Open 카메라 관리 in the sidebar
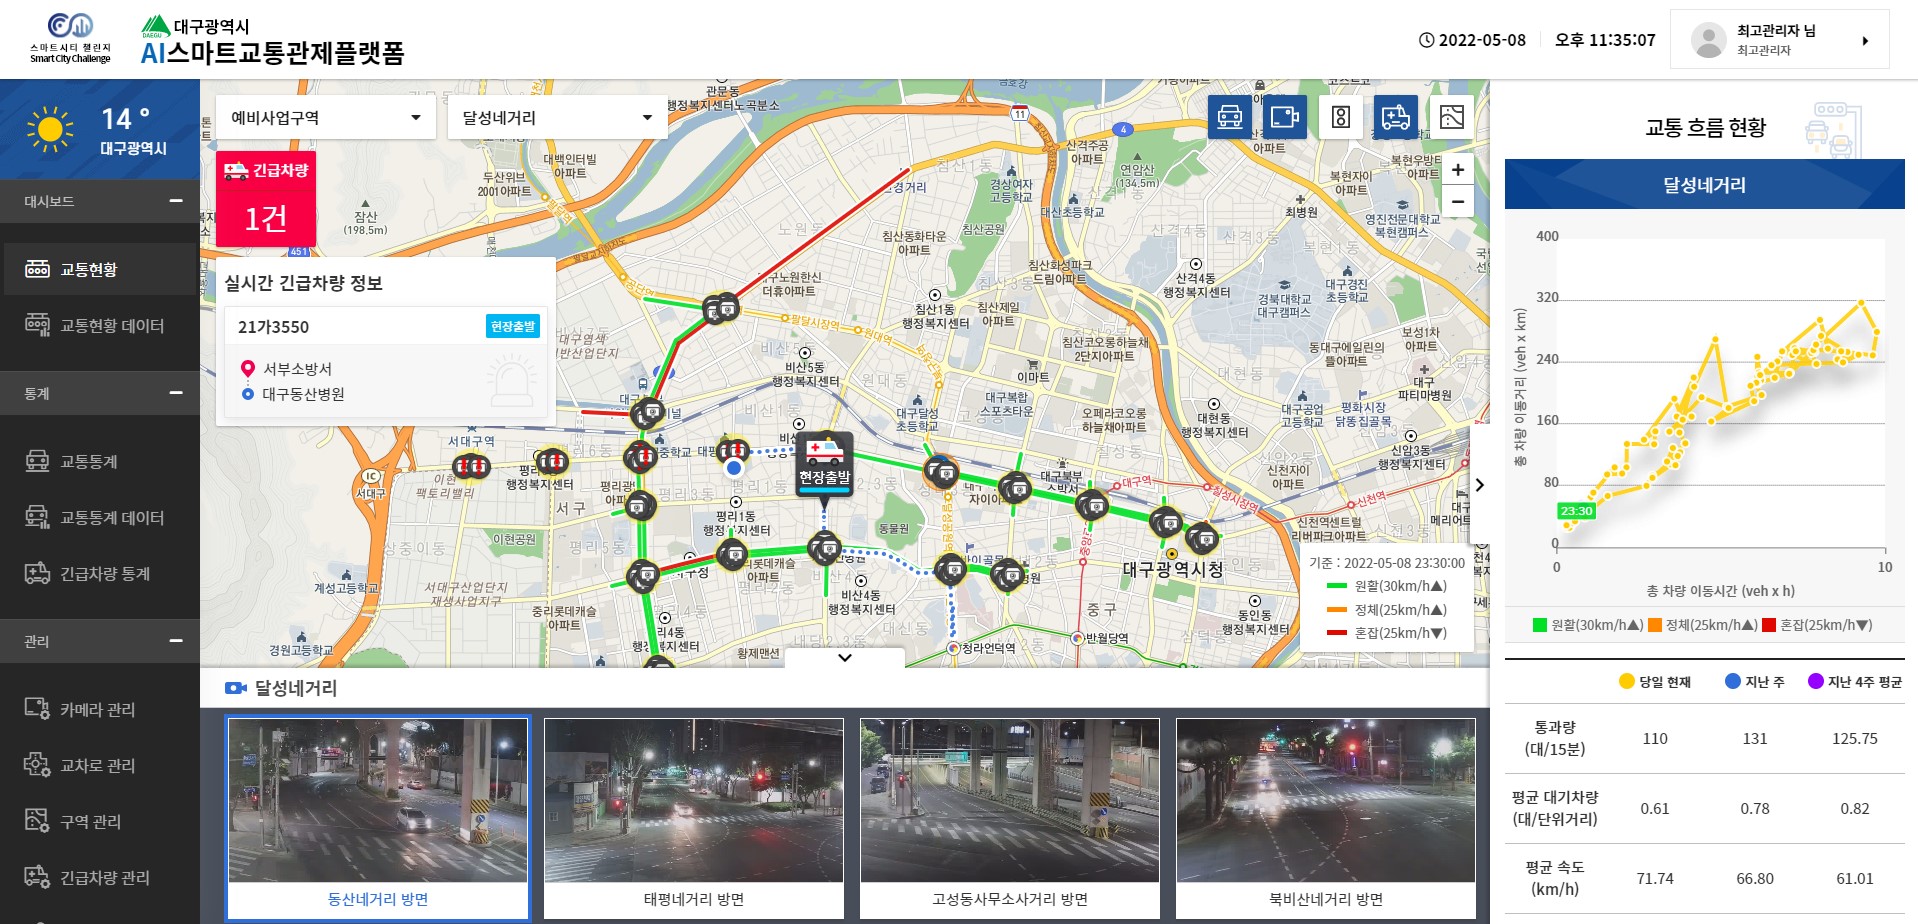 coord(97,710)
